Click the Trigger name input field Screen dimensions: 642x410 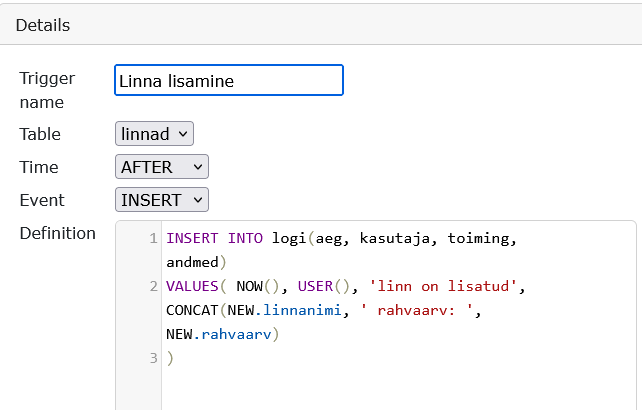[x=229, y=81]
